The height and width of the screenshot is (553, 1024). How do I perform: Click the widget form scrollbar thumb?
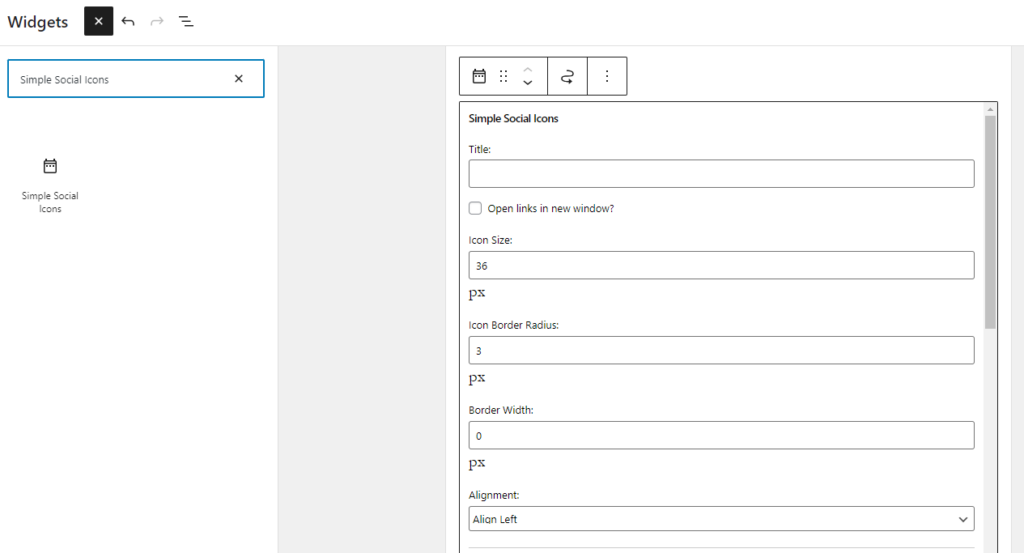(990, 222)
